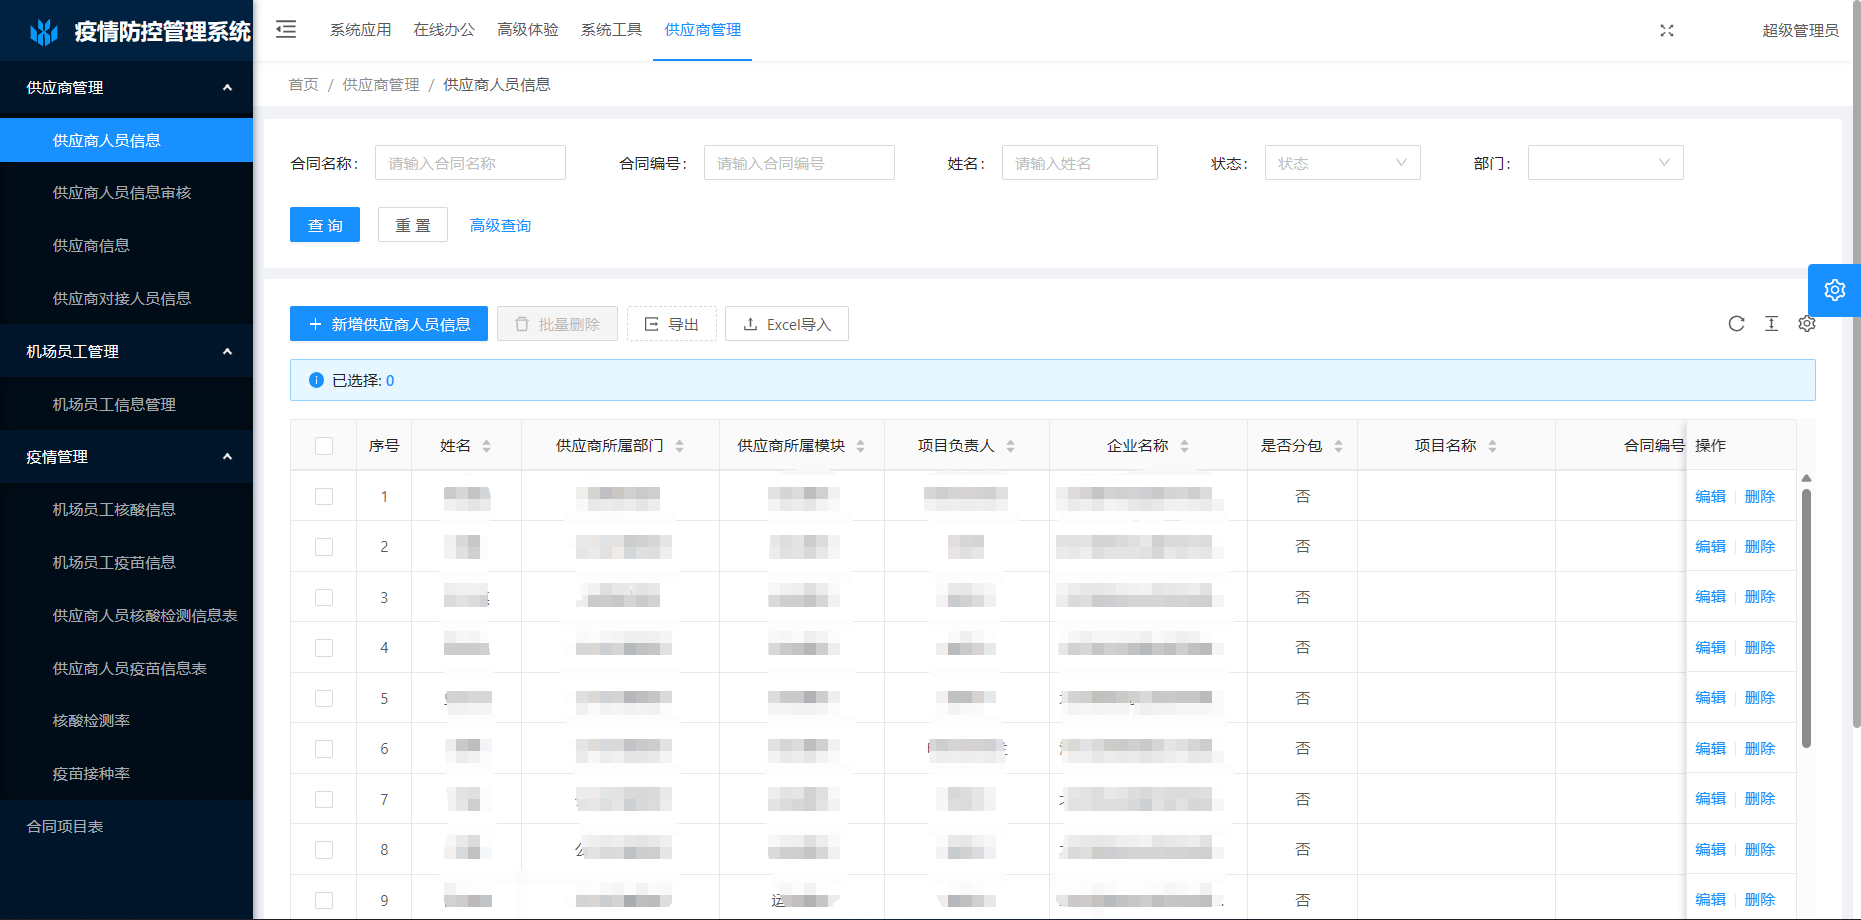The height and width of the screenshot is (920, 1861).
Task: Click the table vertical scrollbar thumb
Action: [x=1806, y=618]
